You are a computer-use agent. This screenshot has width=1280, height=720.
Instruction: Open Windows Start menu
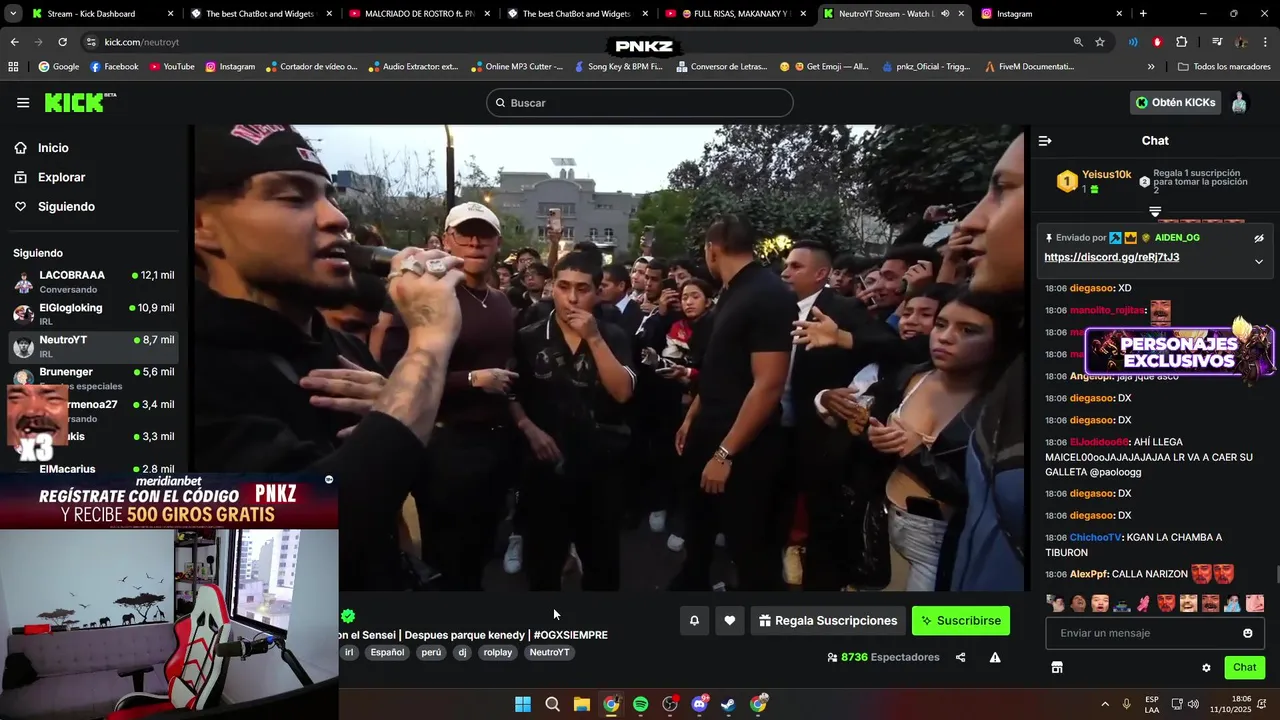pyautogui.click(x=523, y=704)
